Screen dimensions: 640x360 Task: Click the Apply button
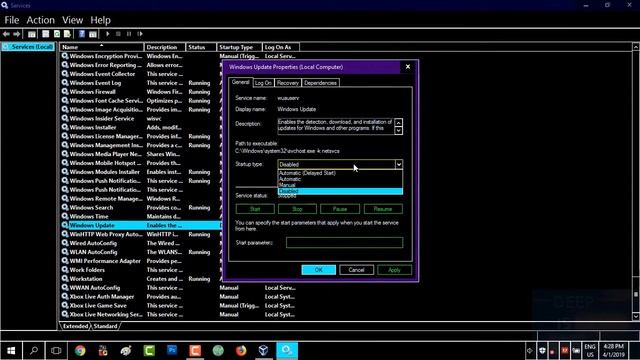(x=394, y=270)
